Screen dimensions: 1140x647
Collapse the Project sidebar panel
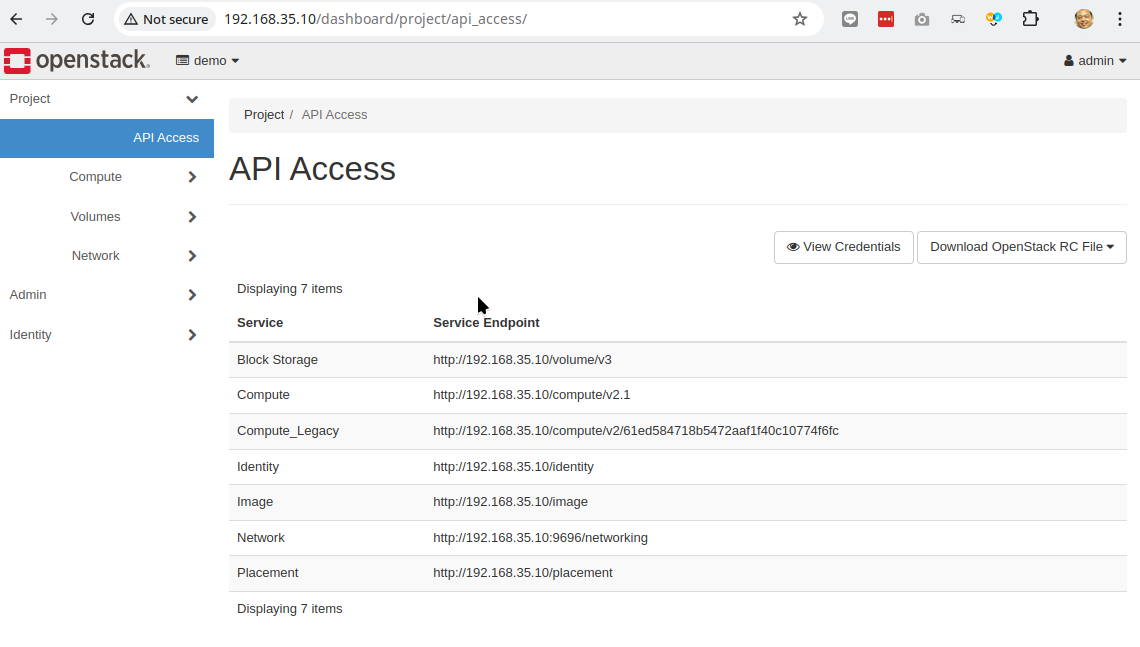click(107, 99)
